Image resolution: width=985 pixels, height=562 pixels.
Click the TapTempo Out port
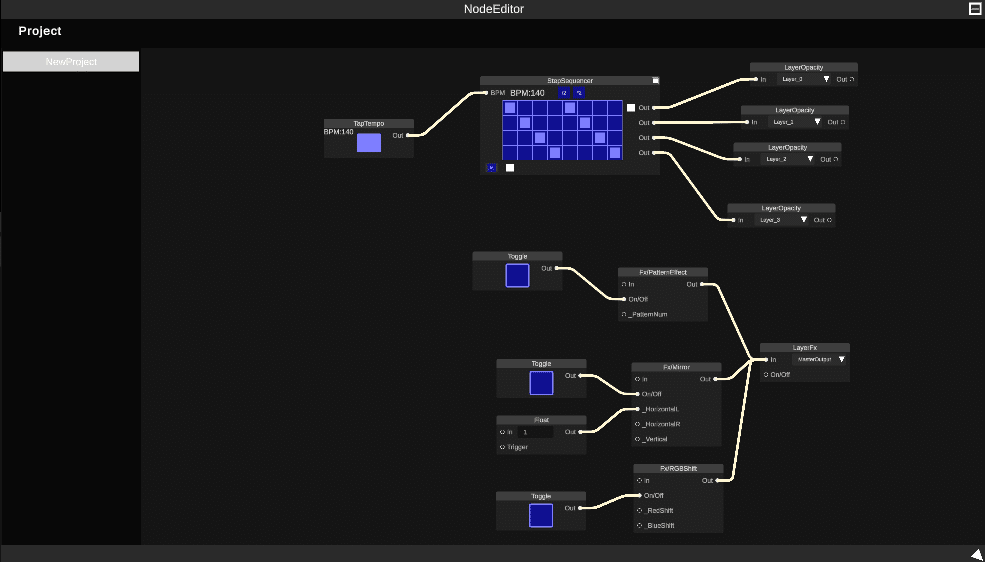point(408,135)
